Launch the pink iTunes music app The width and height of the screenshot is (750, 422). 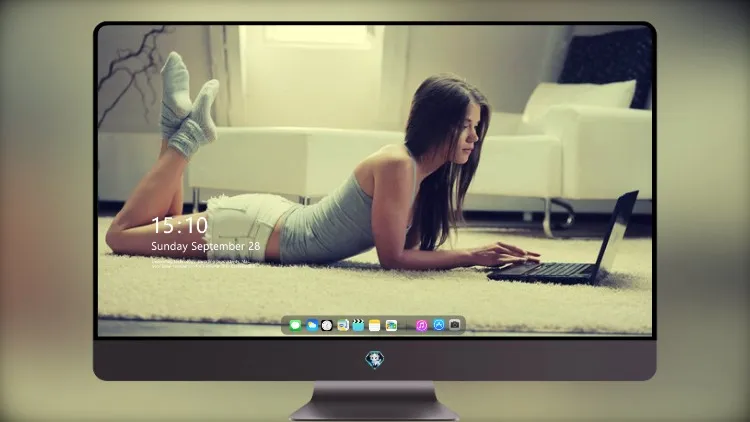point(421,325)
